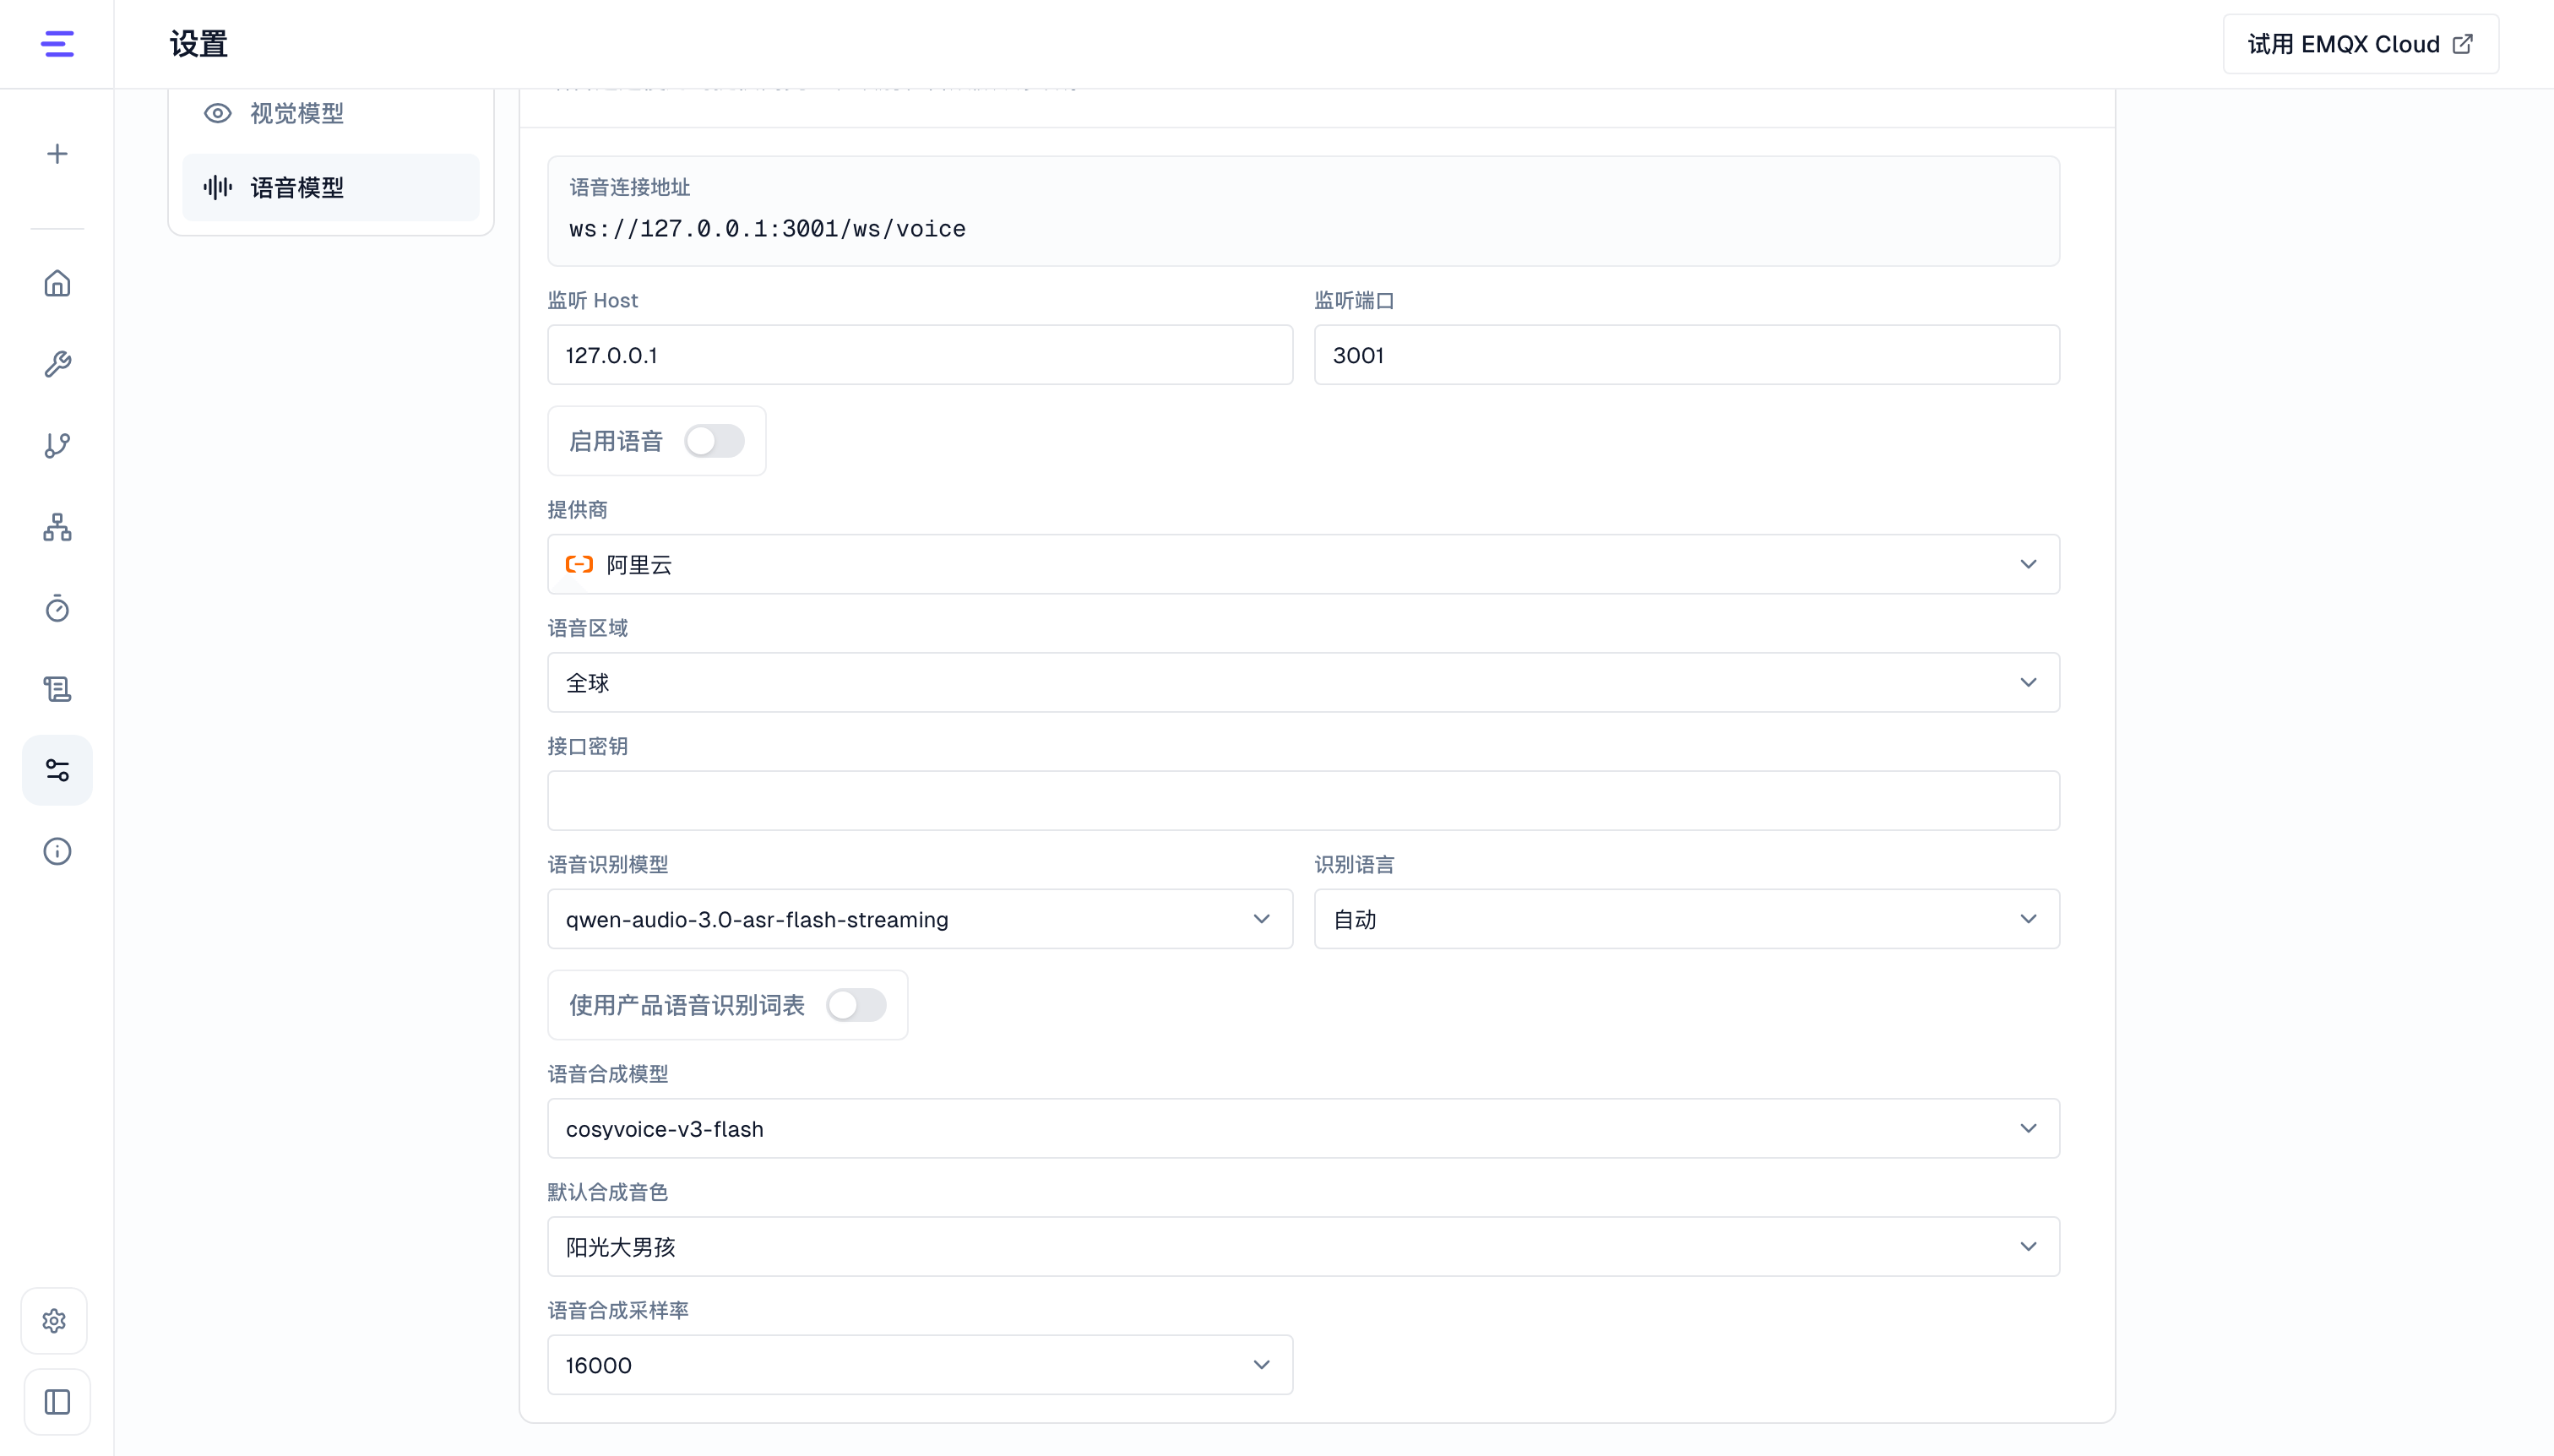Focus the 监听 Host input field
This screenshot has height=1456, width=2554.
(x=920, y=355)
